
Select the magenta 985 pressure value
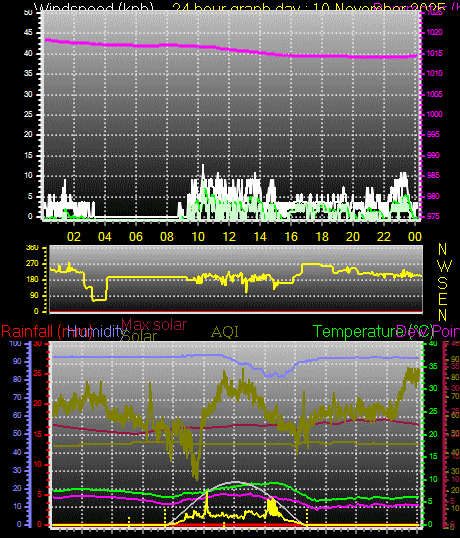click(433, 176)
